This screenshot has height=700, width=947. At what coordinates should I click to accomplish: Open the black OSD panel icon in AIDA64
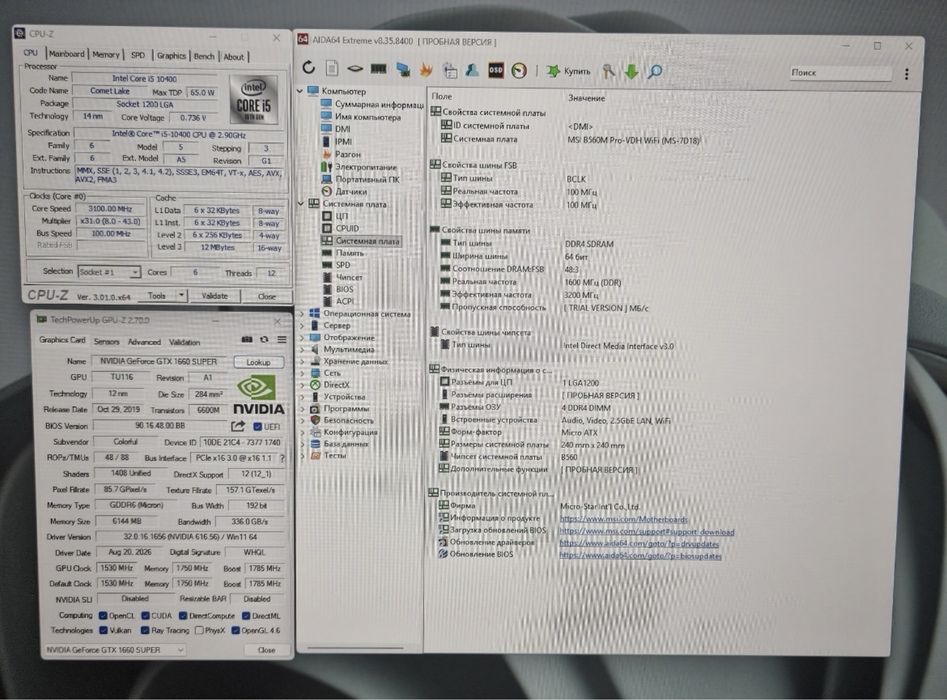pyautogui.click(x=496, y=70)
